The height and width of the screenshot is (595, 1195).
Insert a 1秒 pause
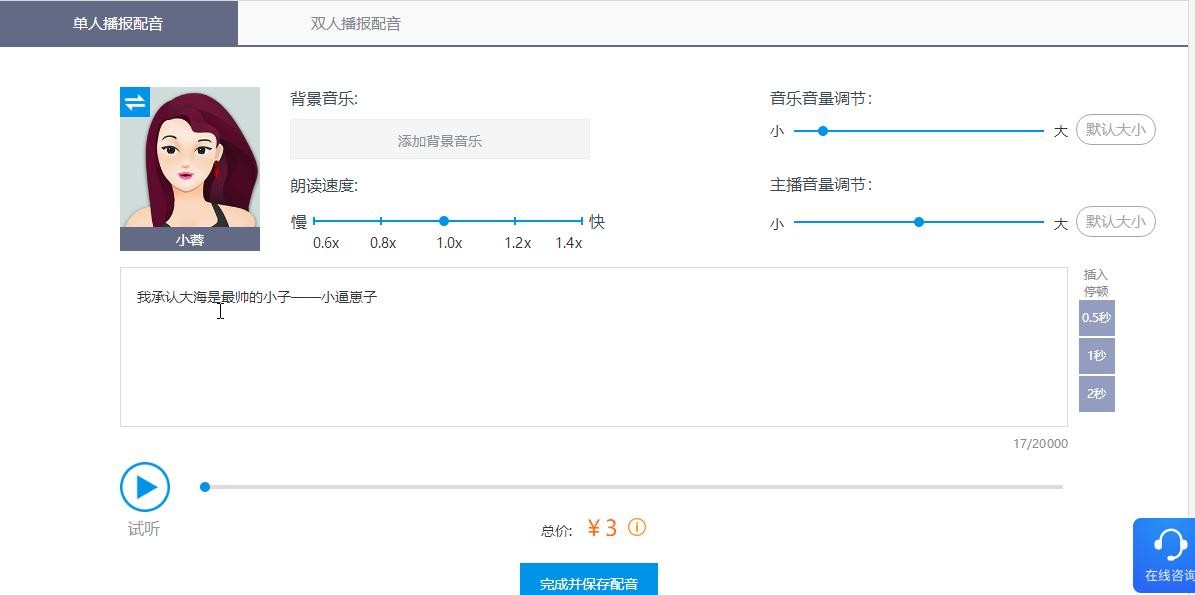(1096, 356)
